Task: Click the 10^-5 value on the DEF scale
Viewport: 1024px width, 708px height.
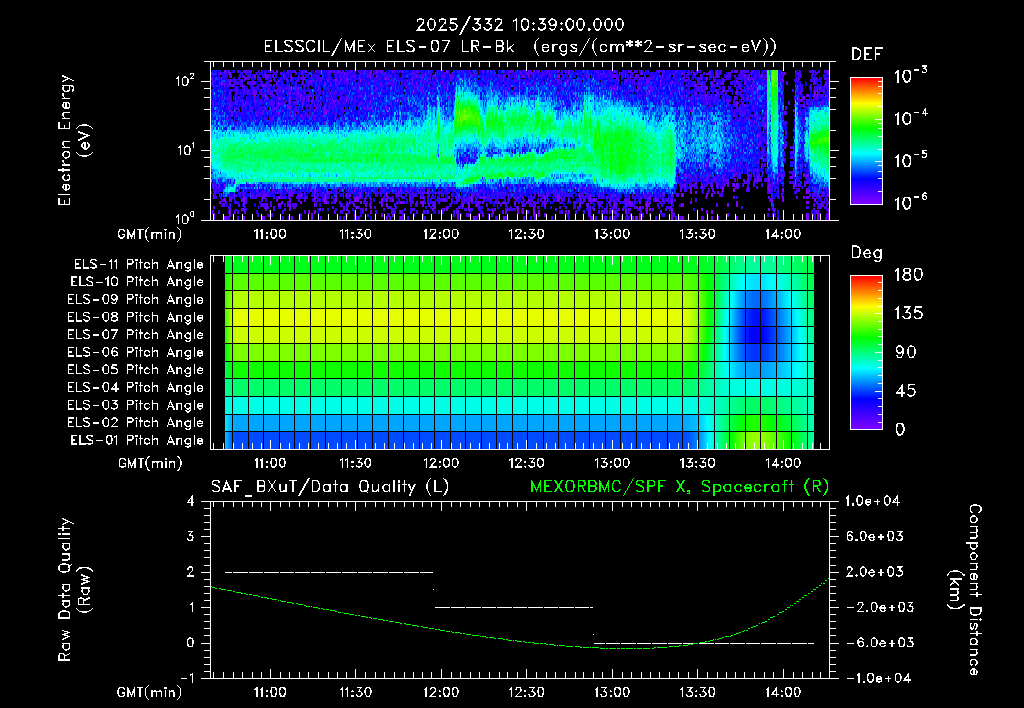Action: pos(910,161)
